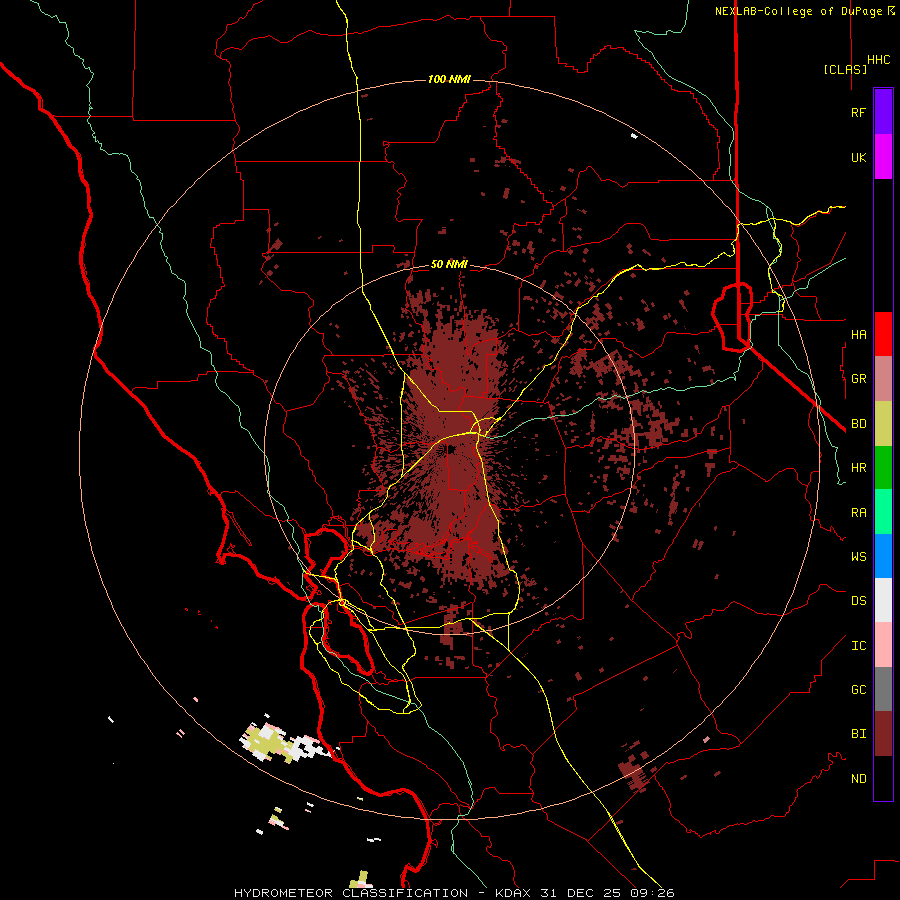Click the WS blue color swatch
This screenshot has height=900, width=900.
click(x=883, y=556)
